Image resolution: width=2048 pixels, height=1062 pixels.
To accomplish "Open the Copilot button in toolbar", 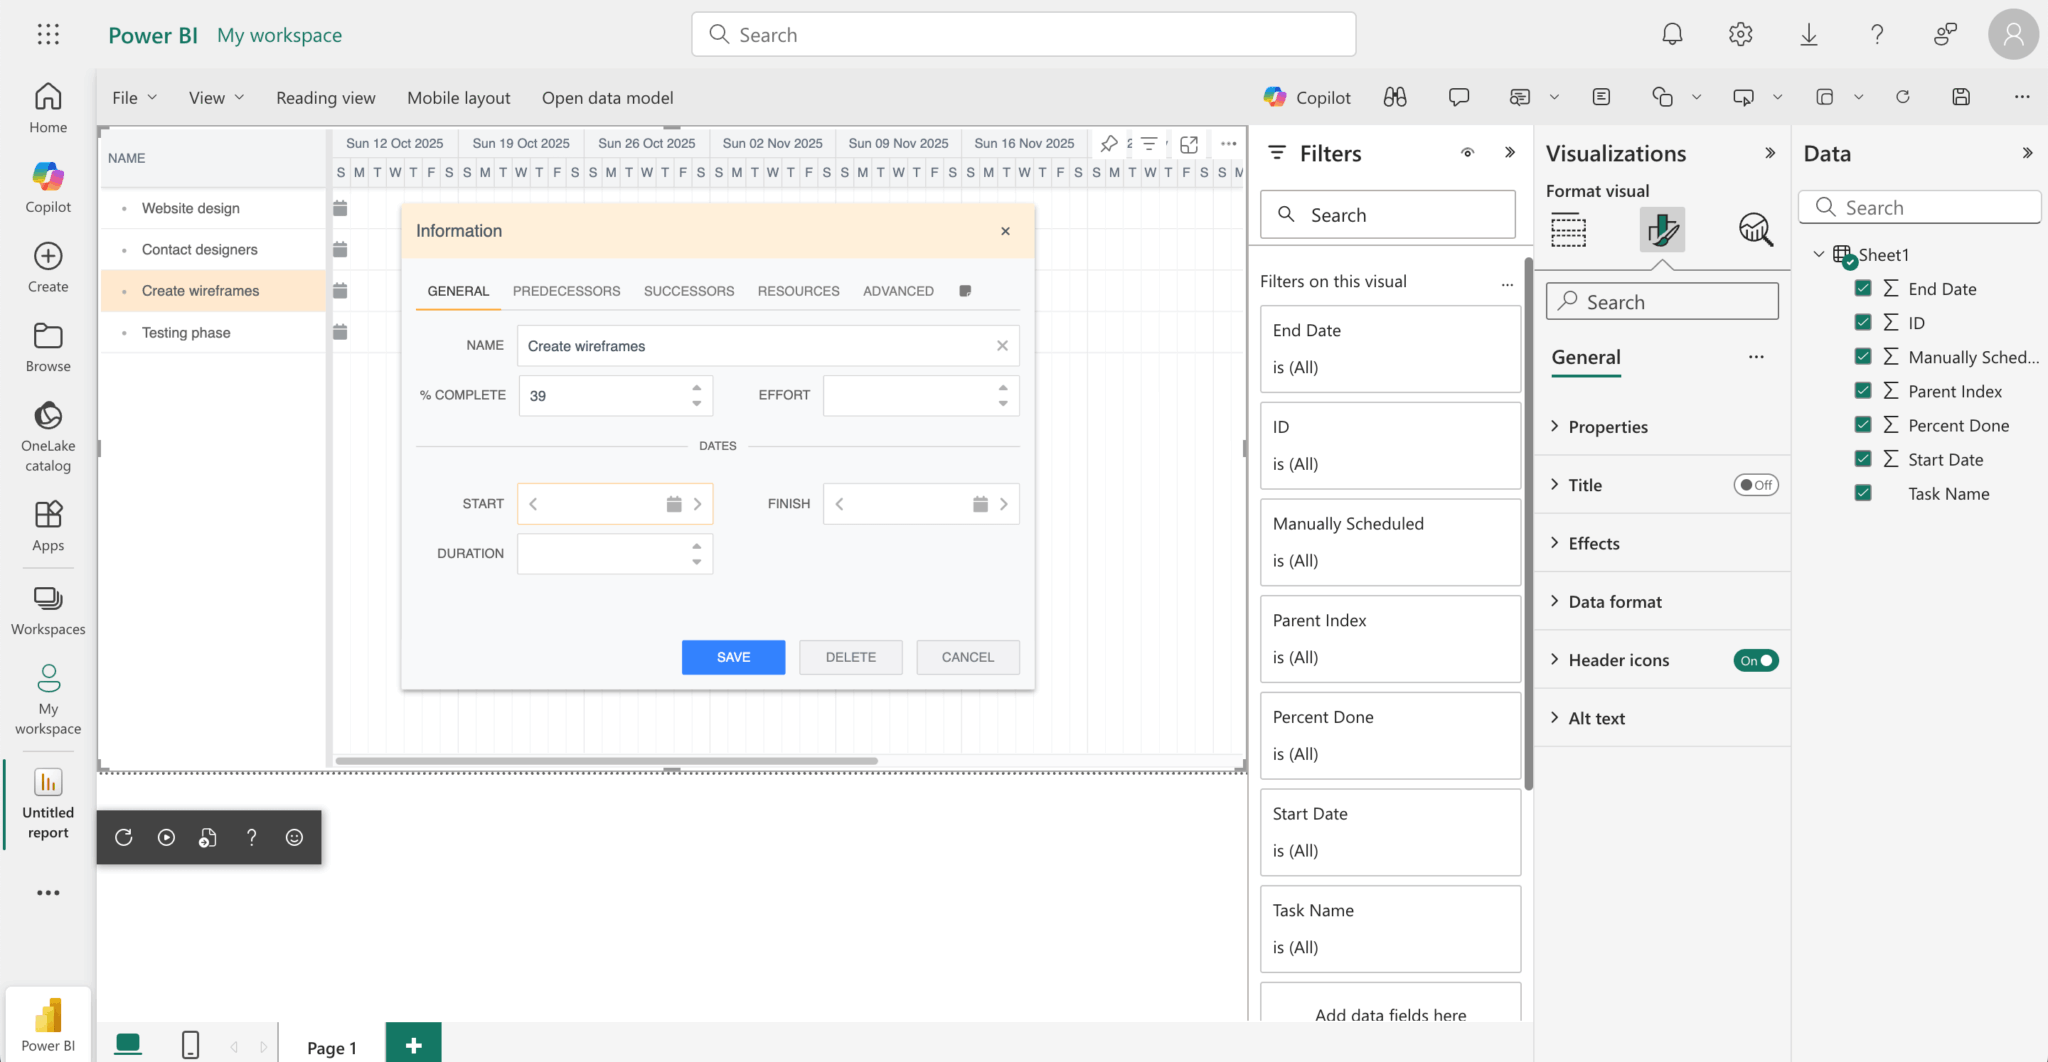I will pos(1307,97).
